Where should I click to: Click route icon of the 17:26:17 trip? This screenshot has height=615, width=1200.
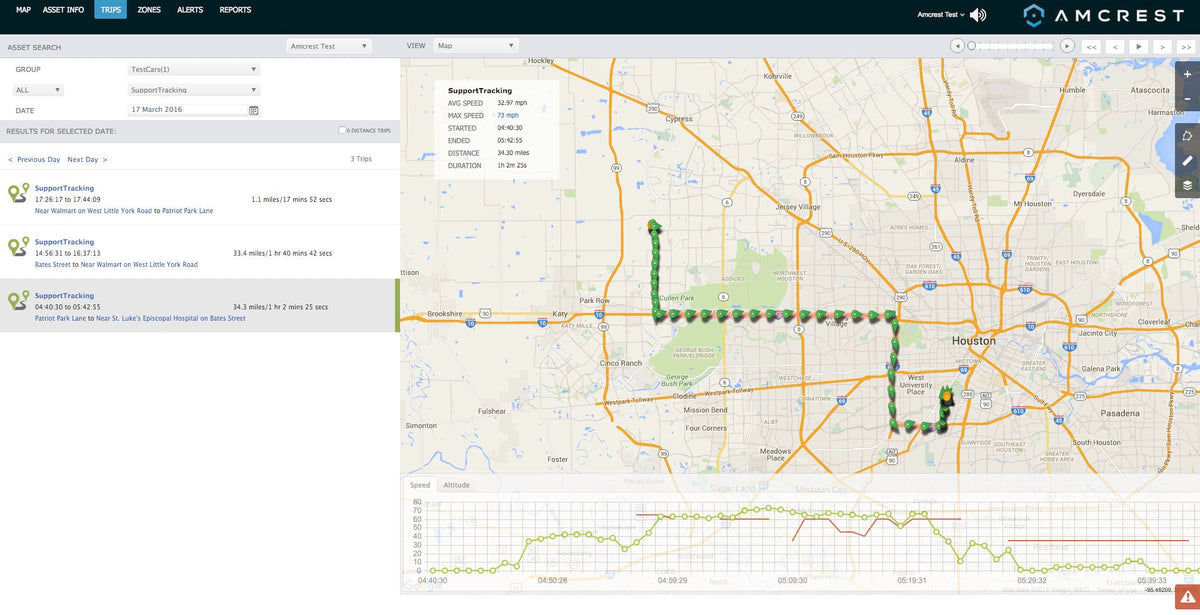pos(18,193)
